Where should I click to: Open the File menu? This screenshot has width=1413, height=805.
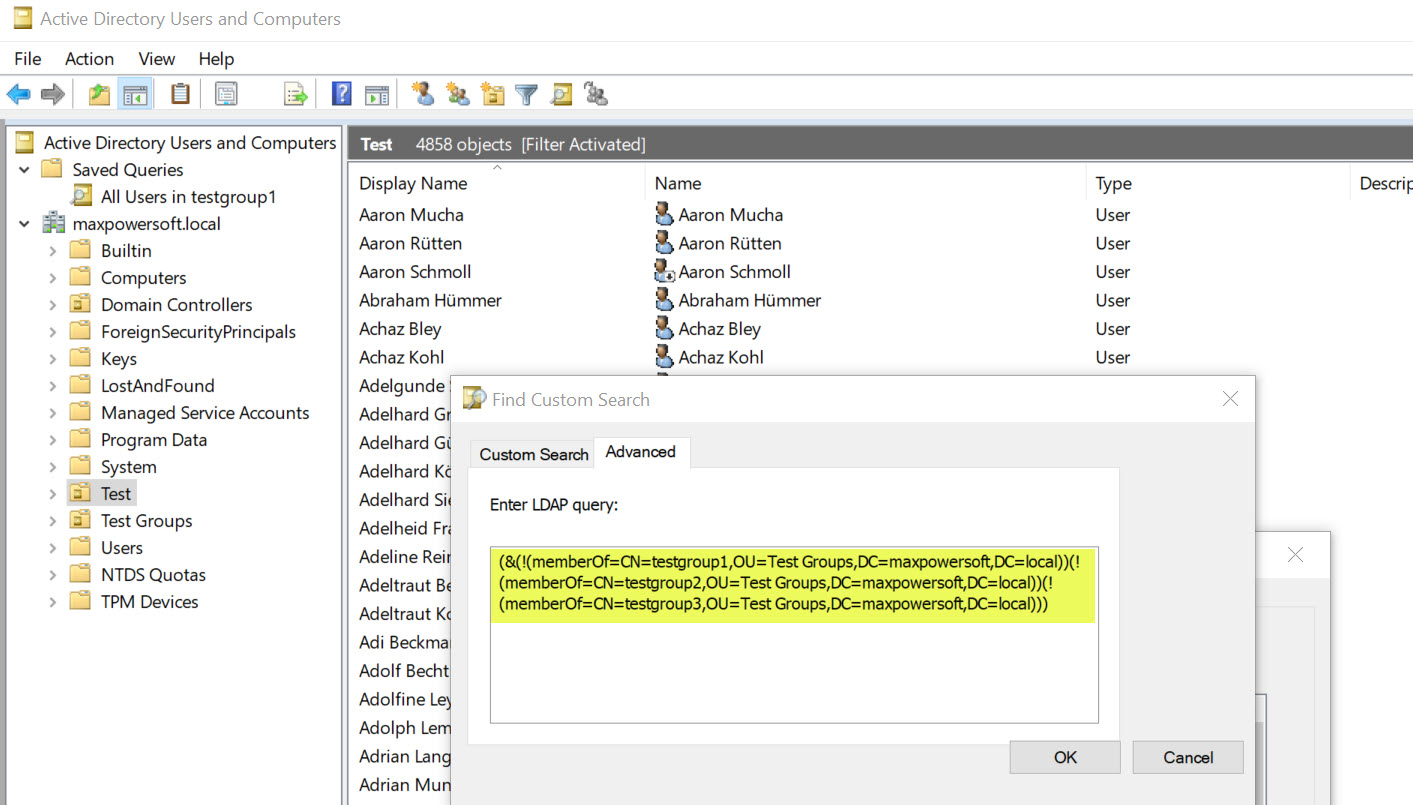click(x=28, y=59)
